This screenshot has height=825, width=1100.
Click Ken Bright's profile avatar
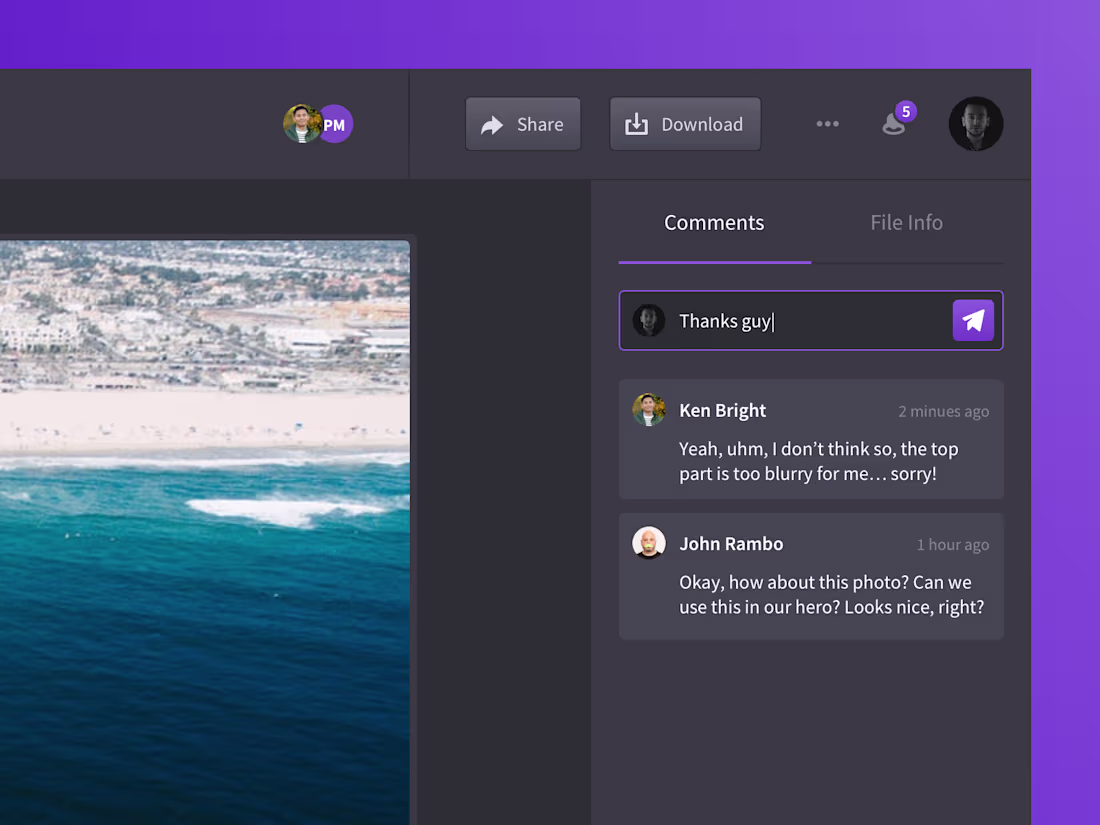(x=648, y=409)
